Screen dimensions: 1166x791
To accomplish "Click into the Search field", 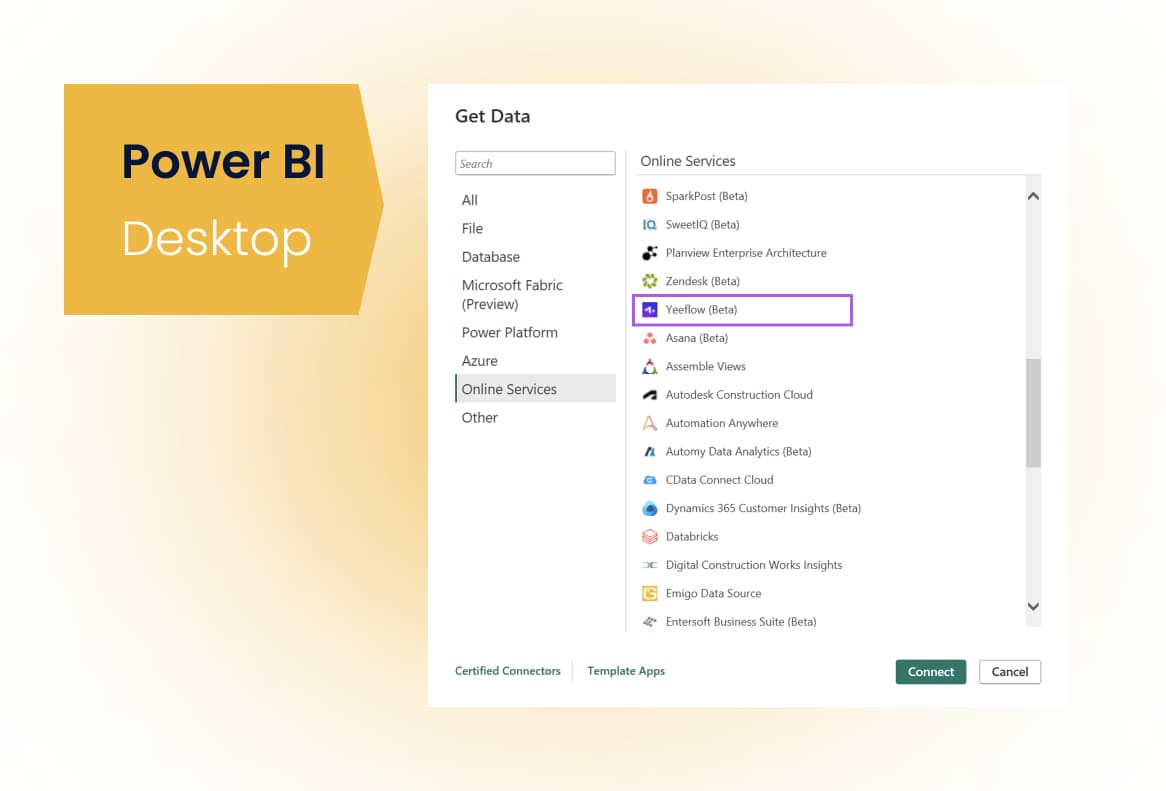I will click(535, 164).
